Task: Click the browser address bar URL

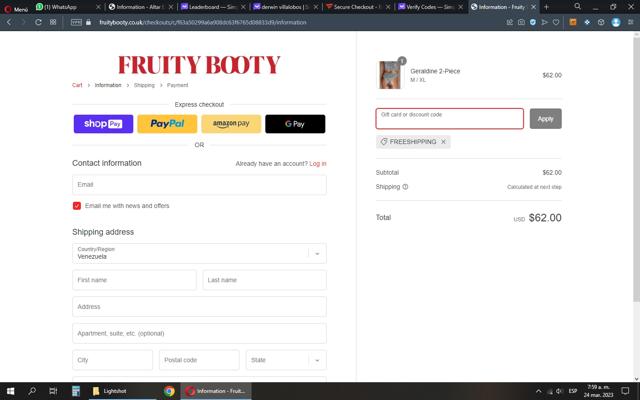Action: [202, 22]
